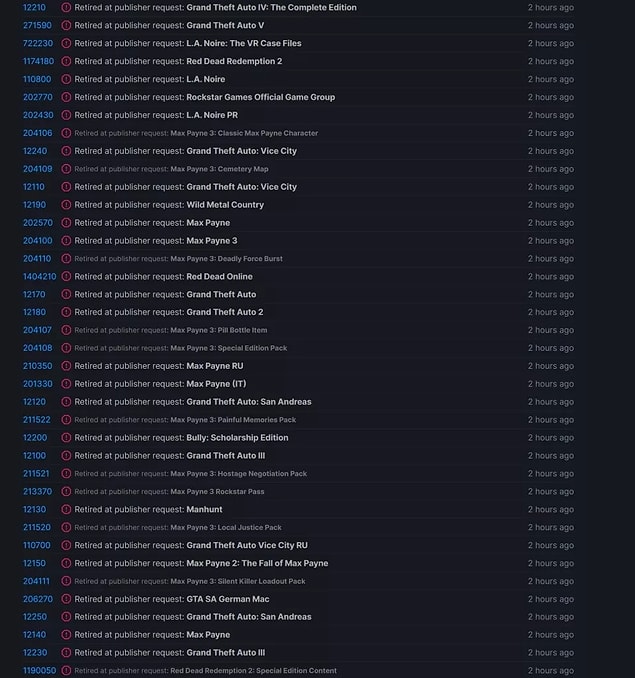
Task: Open app ID 1174180 link
Action: [x=38, y=61]
